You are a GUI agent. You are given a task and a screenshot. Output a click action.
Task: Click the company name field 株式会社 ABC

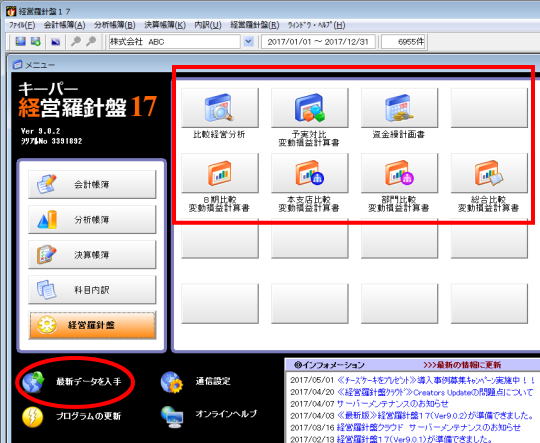(175, 42)
